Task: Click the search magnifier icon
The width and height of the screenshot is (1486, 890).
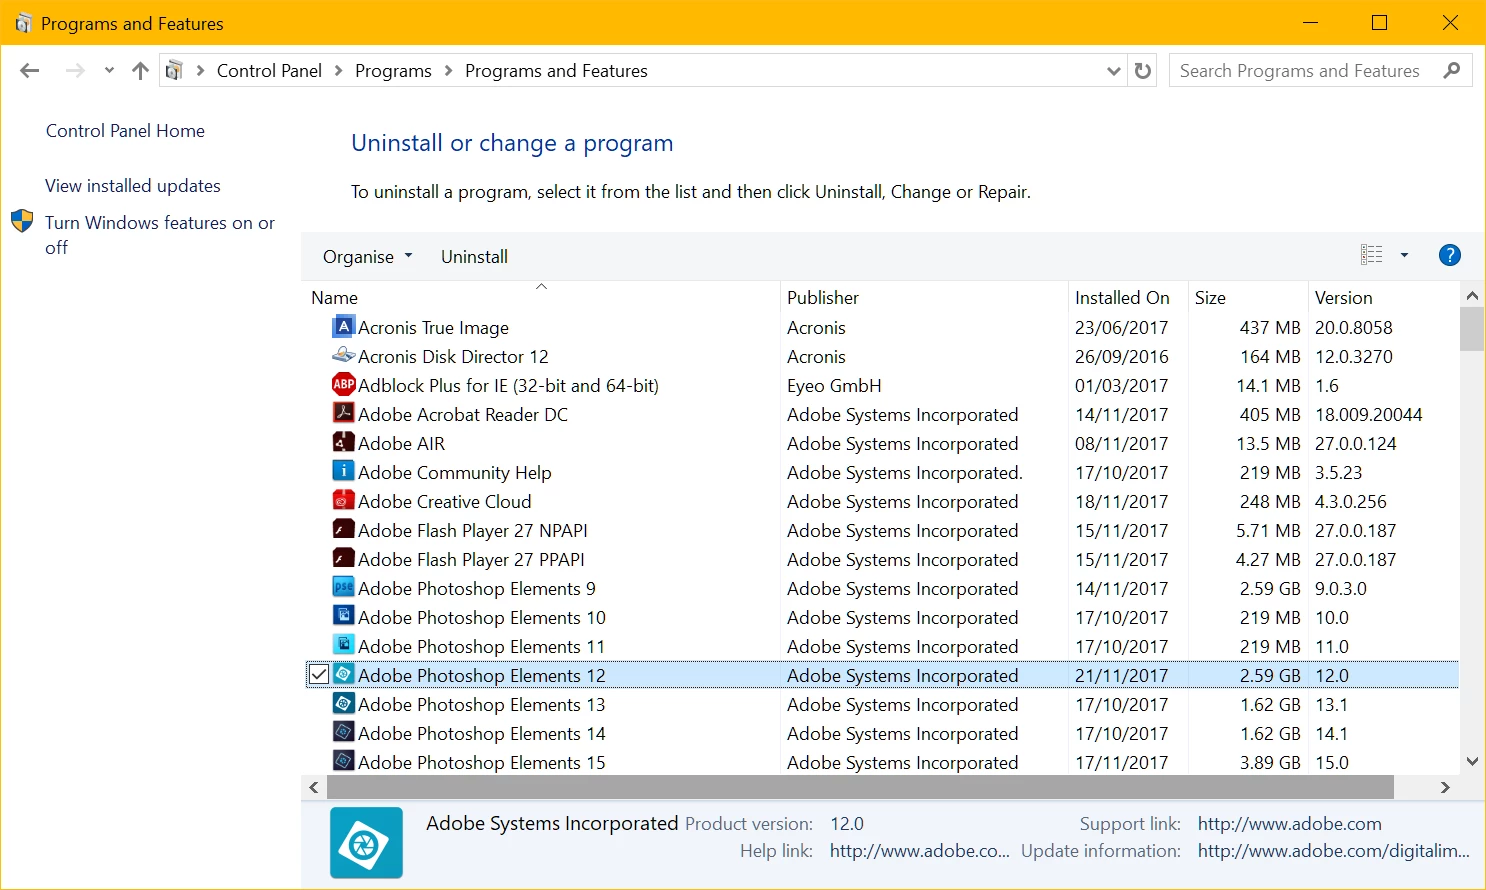Action: click(x=1452, y=70)
